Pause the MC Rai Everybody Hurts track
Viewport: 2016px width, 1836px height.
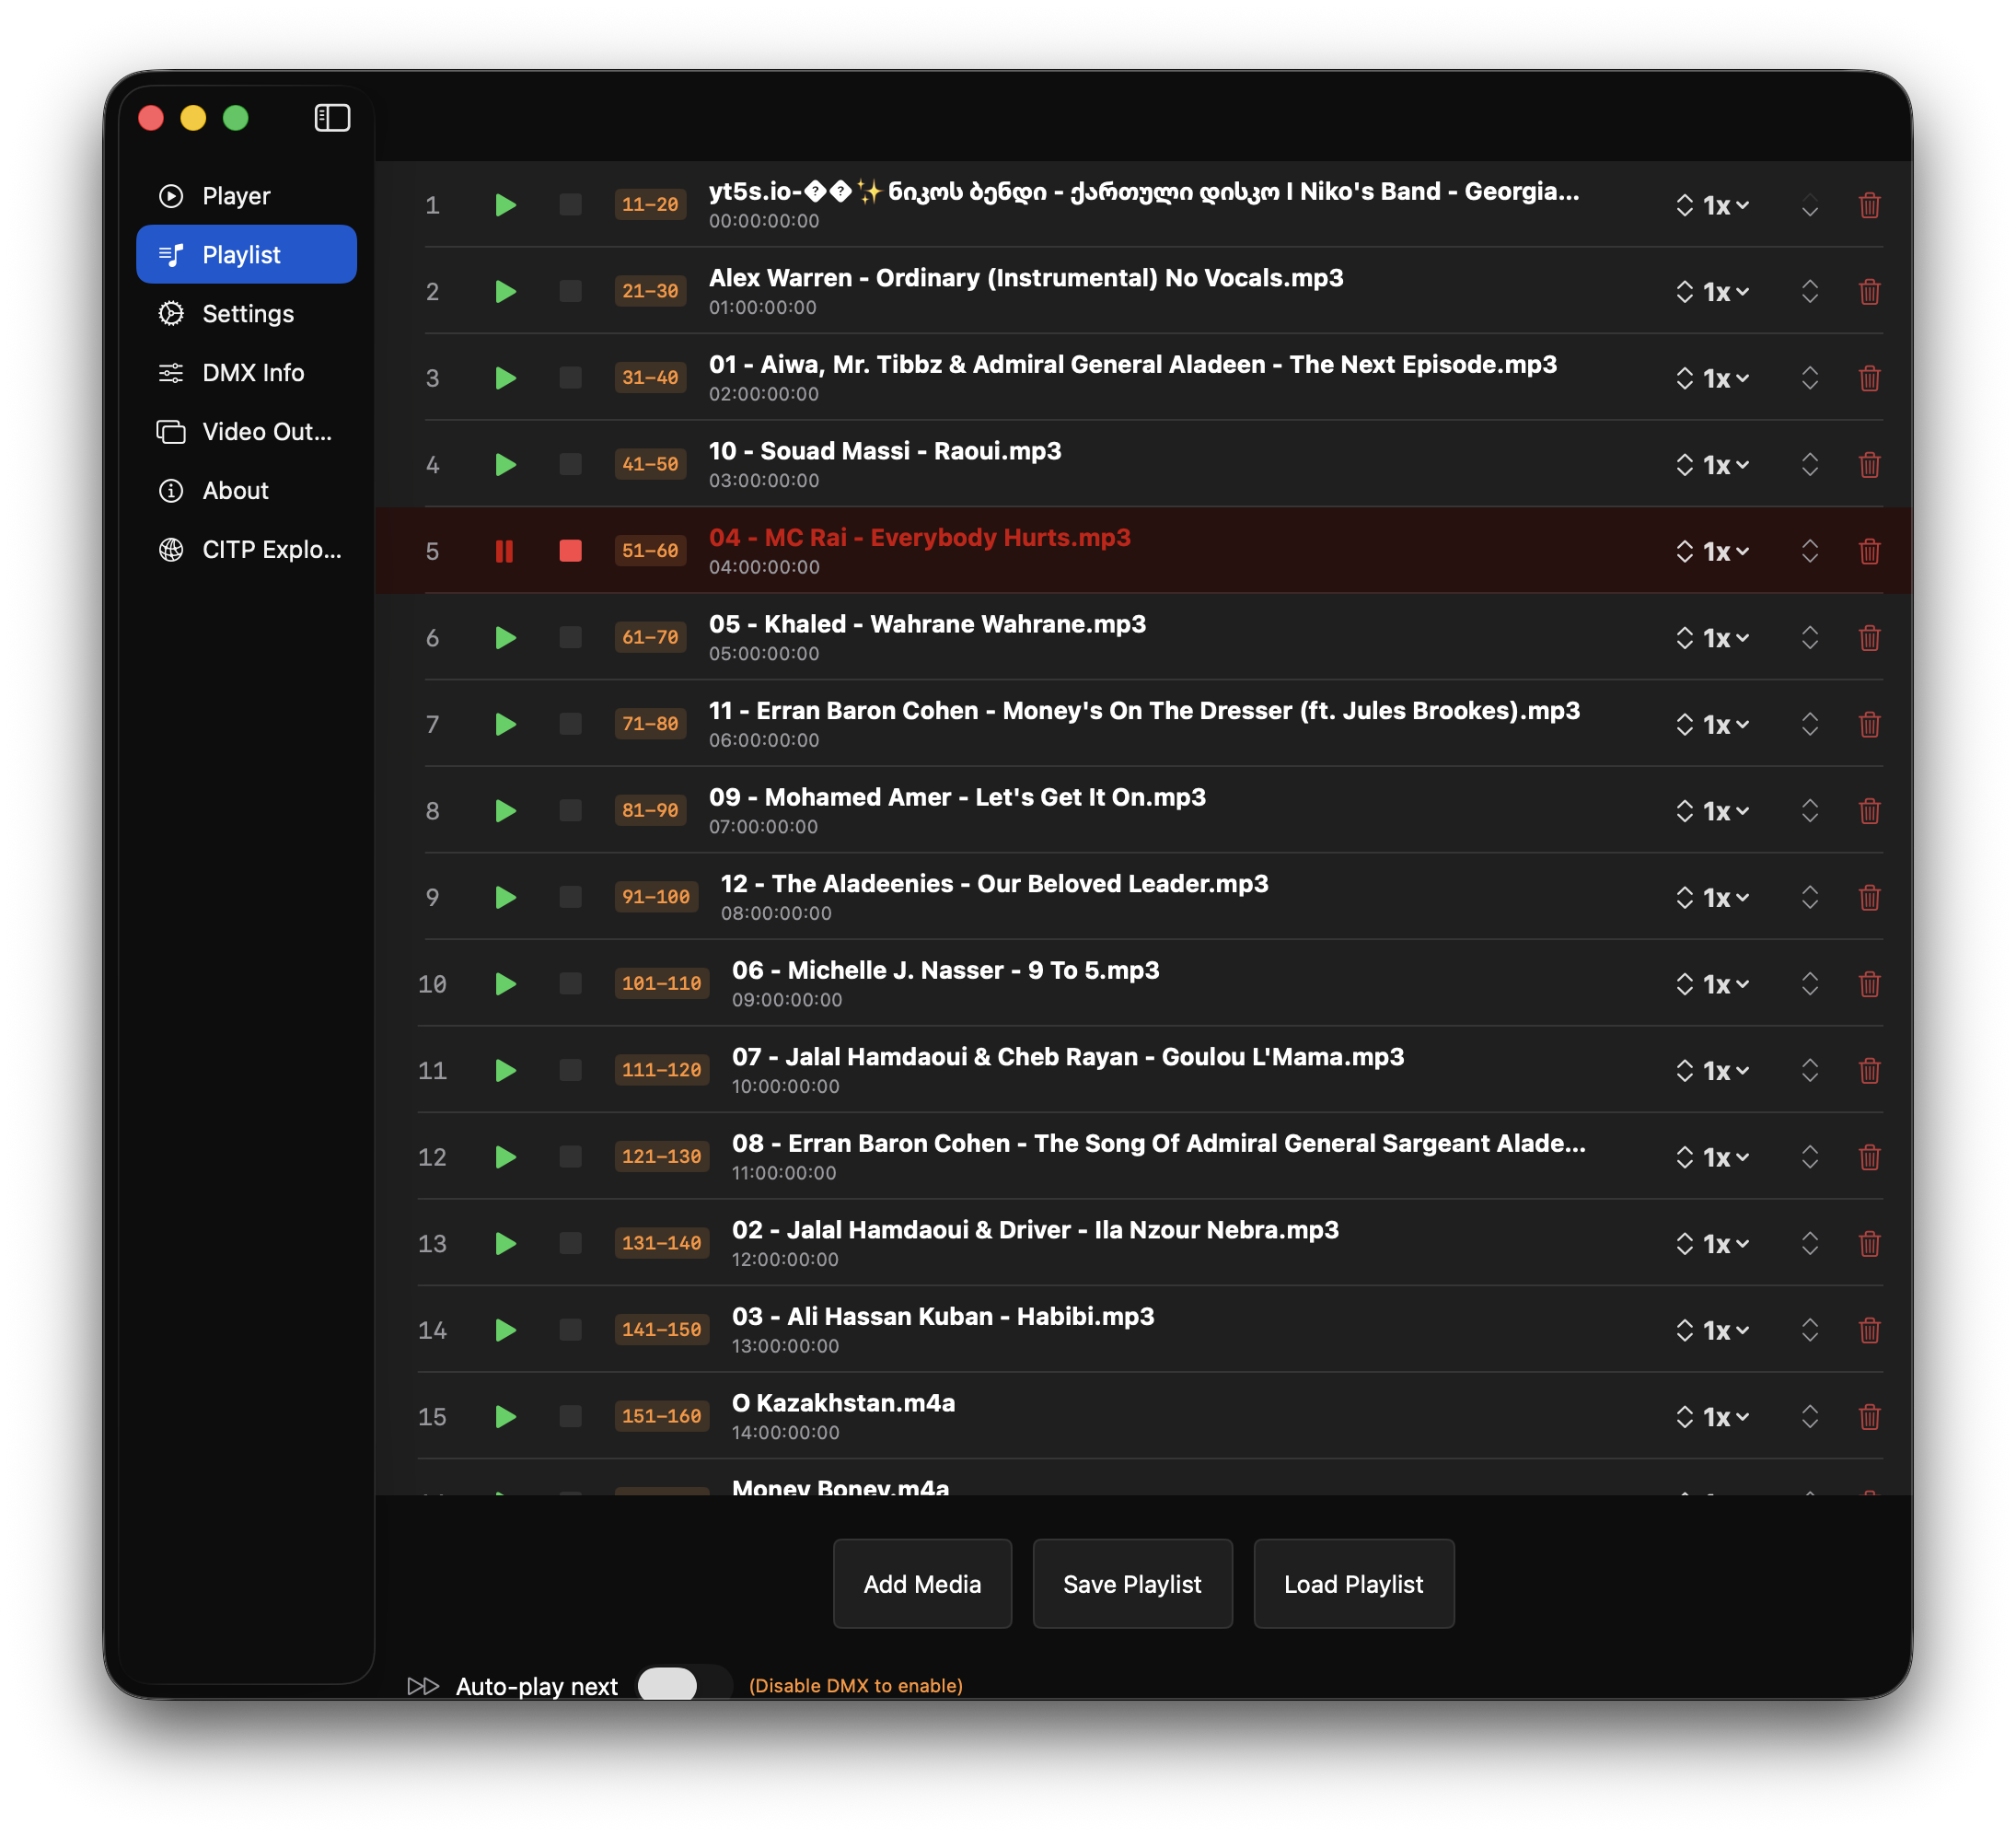pos(504,551)
